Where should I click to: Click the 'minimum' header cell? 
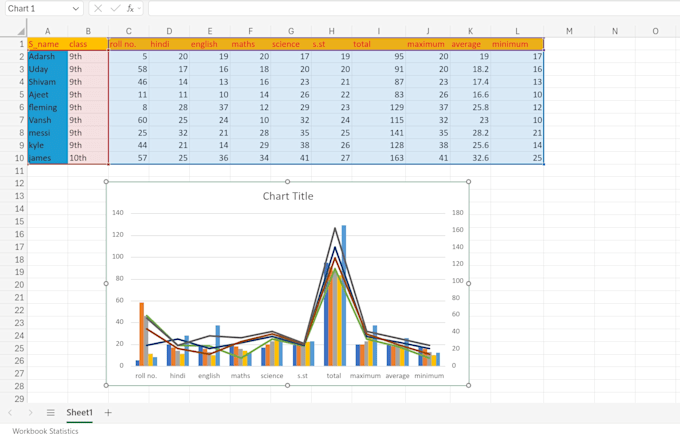tap(517, 44)
